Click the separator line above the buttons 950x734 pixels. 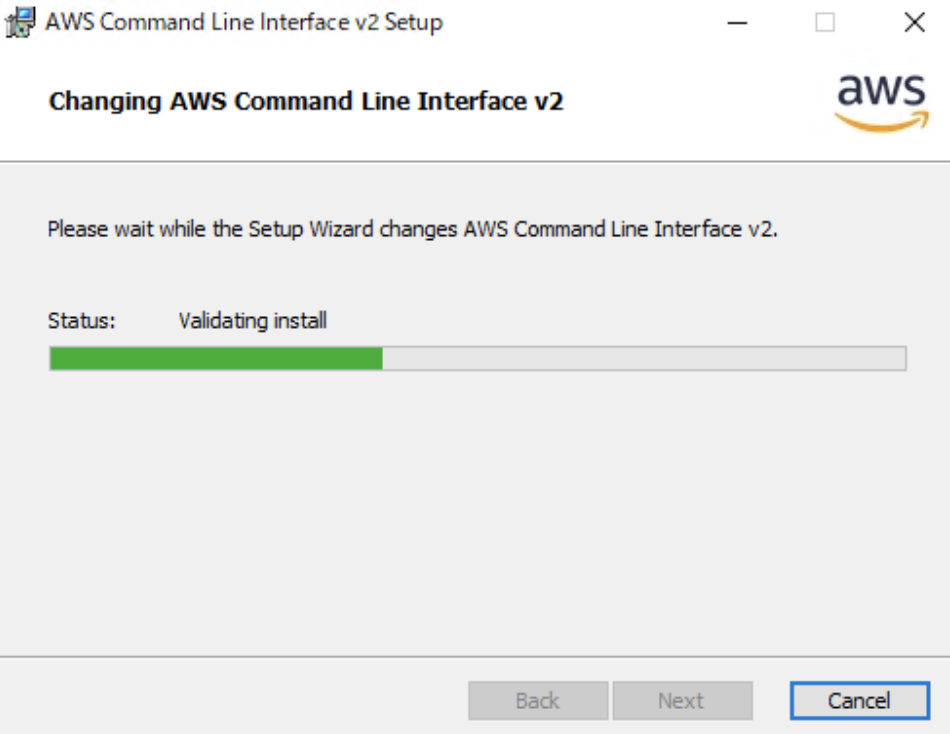pyautogui.click(x=475, y=657)
